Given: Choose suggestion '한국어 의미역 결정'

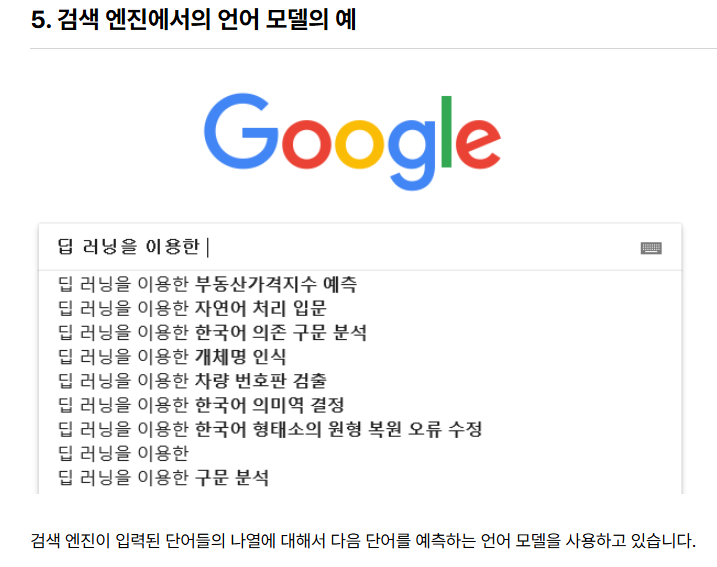Looking at the screenshot, I should (201, 405).
